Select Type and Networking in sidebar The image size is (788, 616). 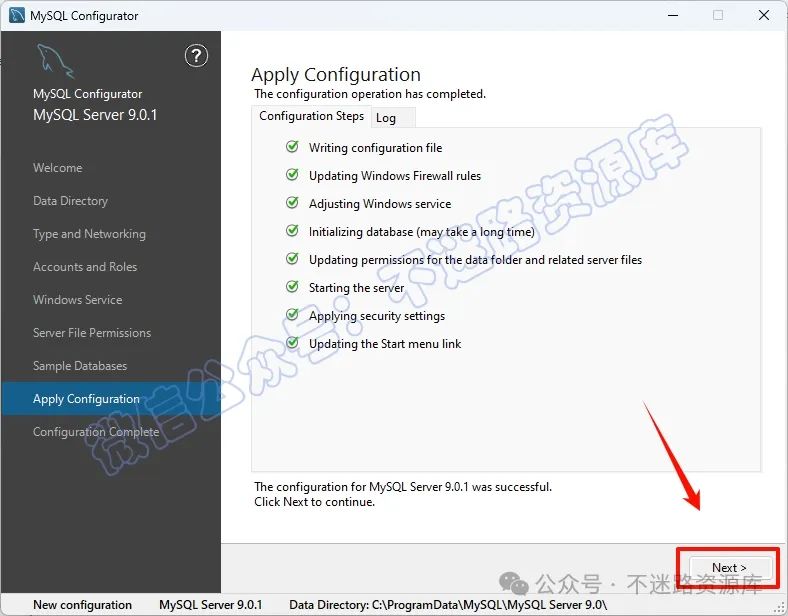point(89,234)
